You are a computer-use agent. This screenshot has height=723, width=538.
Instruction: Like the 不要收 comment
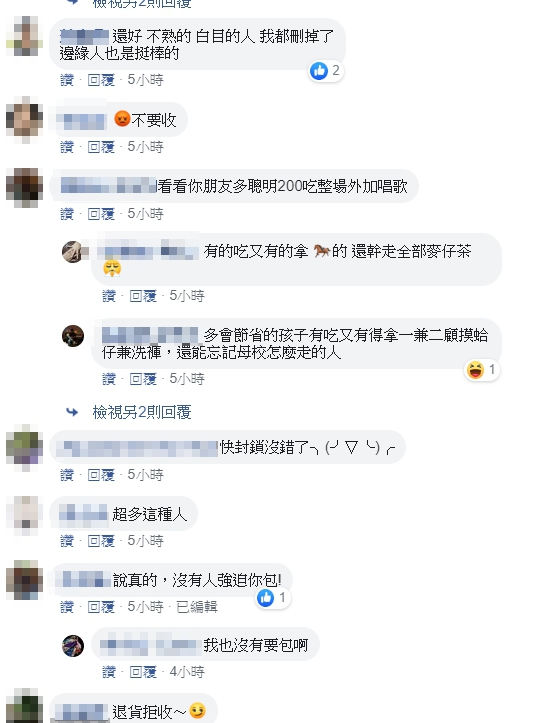click(67, 147)
